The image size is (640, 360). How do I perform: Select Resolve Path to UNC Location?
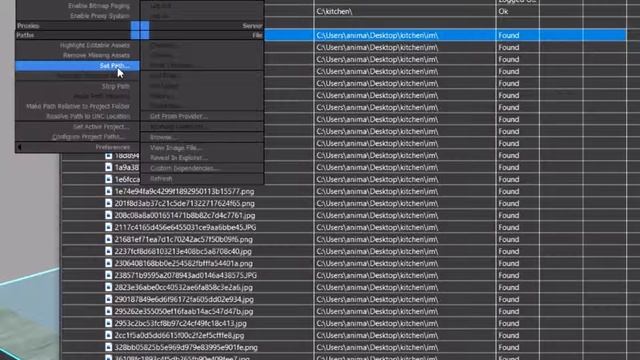tap(88, 116)
